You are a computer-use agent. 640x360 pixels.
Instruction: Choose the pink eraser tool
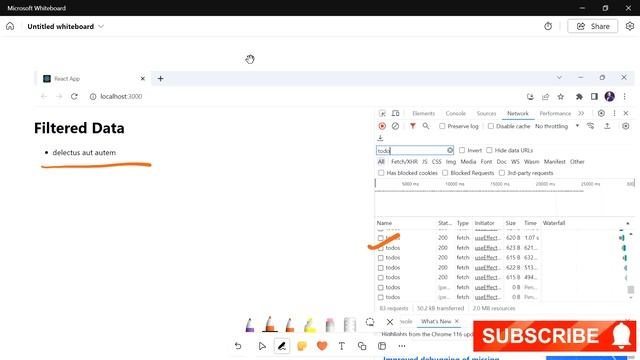coord(330,324)
